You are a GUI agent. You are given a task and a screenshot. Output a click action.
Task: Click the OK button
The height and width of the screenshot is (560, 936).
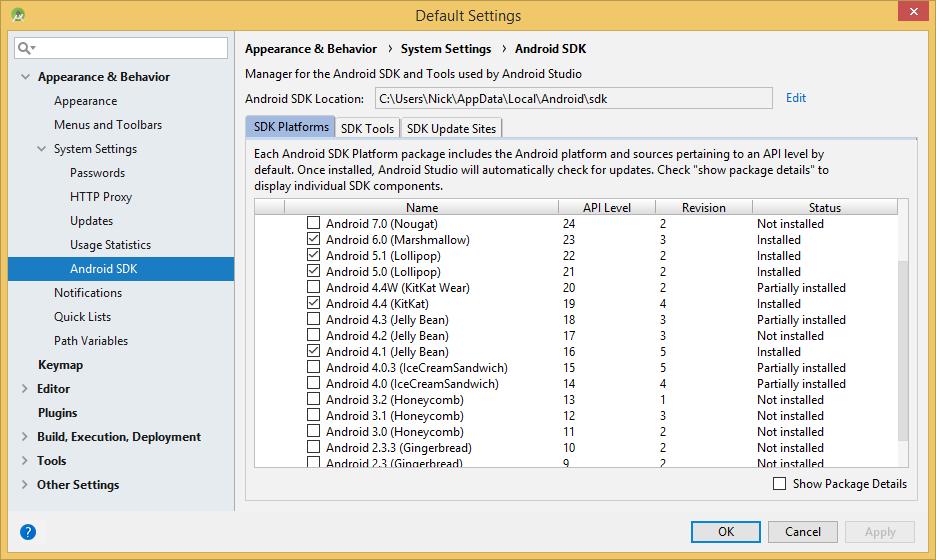(726, 532)
